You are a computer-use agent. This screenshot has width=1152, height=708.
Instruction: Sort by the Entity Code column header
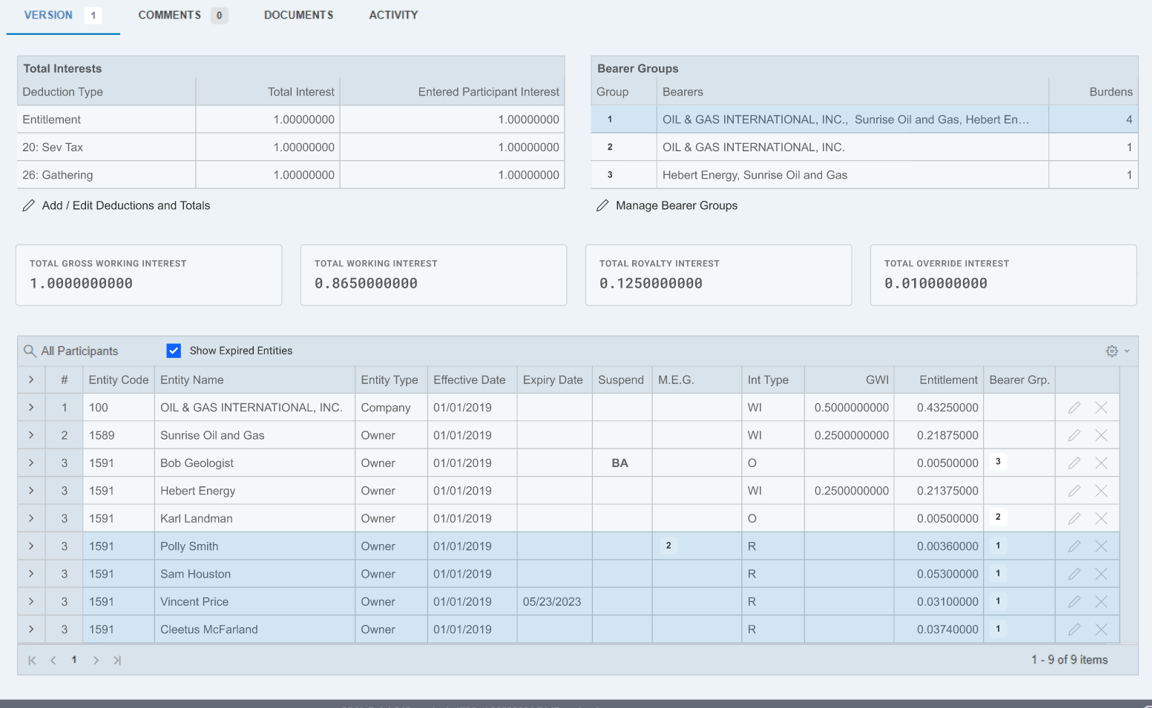tap(118, 380)
